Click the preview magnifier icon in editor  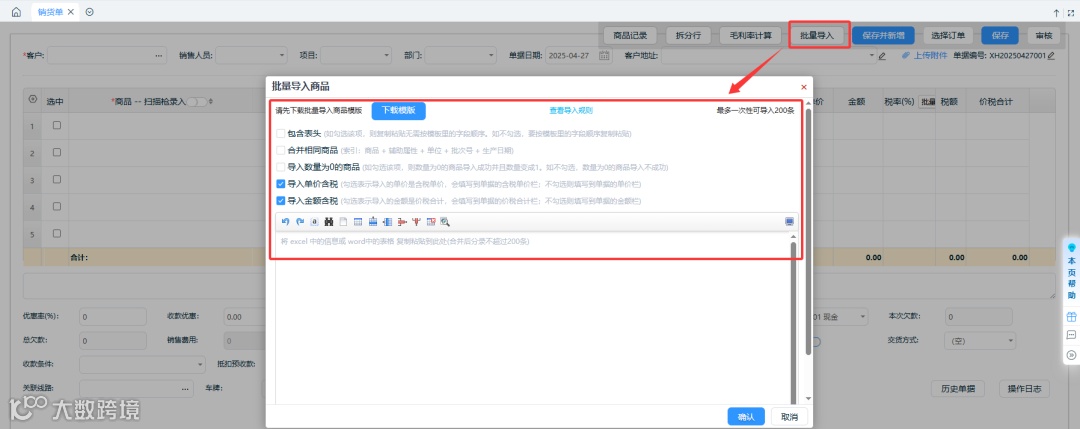click(445, 222)
